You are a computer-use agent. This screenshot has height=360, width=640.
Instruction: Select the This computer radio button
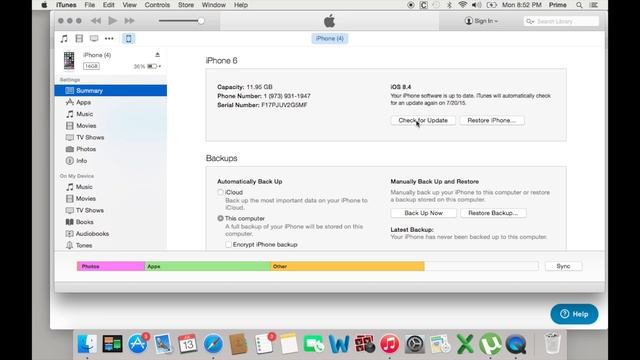pos(220,218)
